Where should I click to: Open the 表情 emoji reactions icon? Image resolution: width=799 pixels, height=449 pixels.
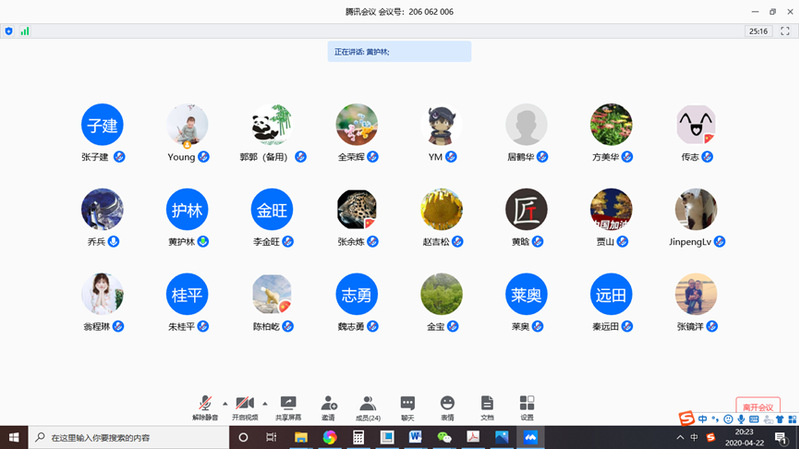(x=447, y=405)
